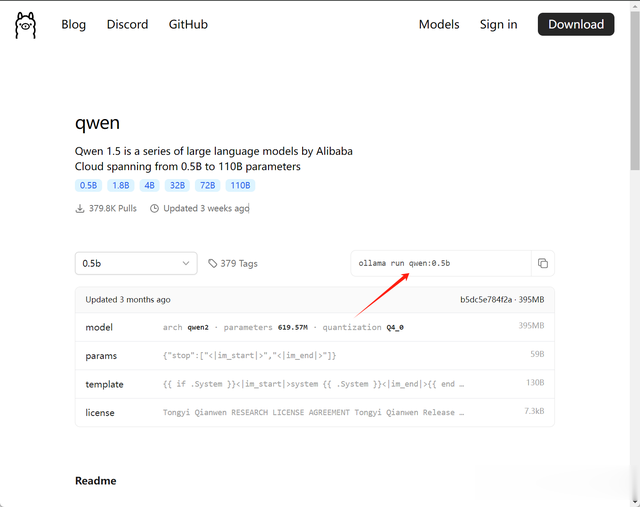Open the Models page
This screenshot has width=640, height=507.
coord(439,24)
